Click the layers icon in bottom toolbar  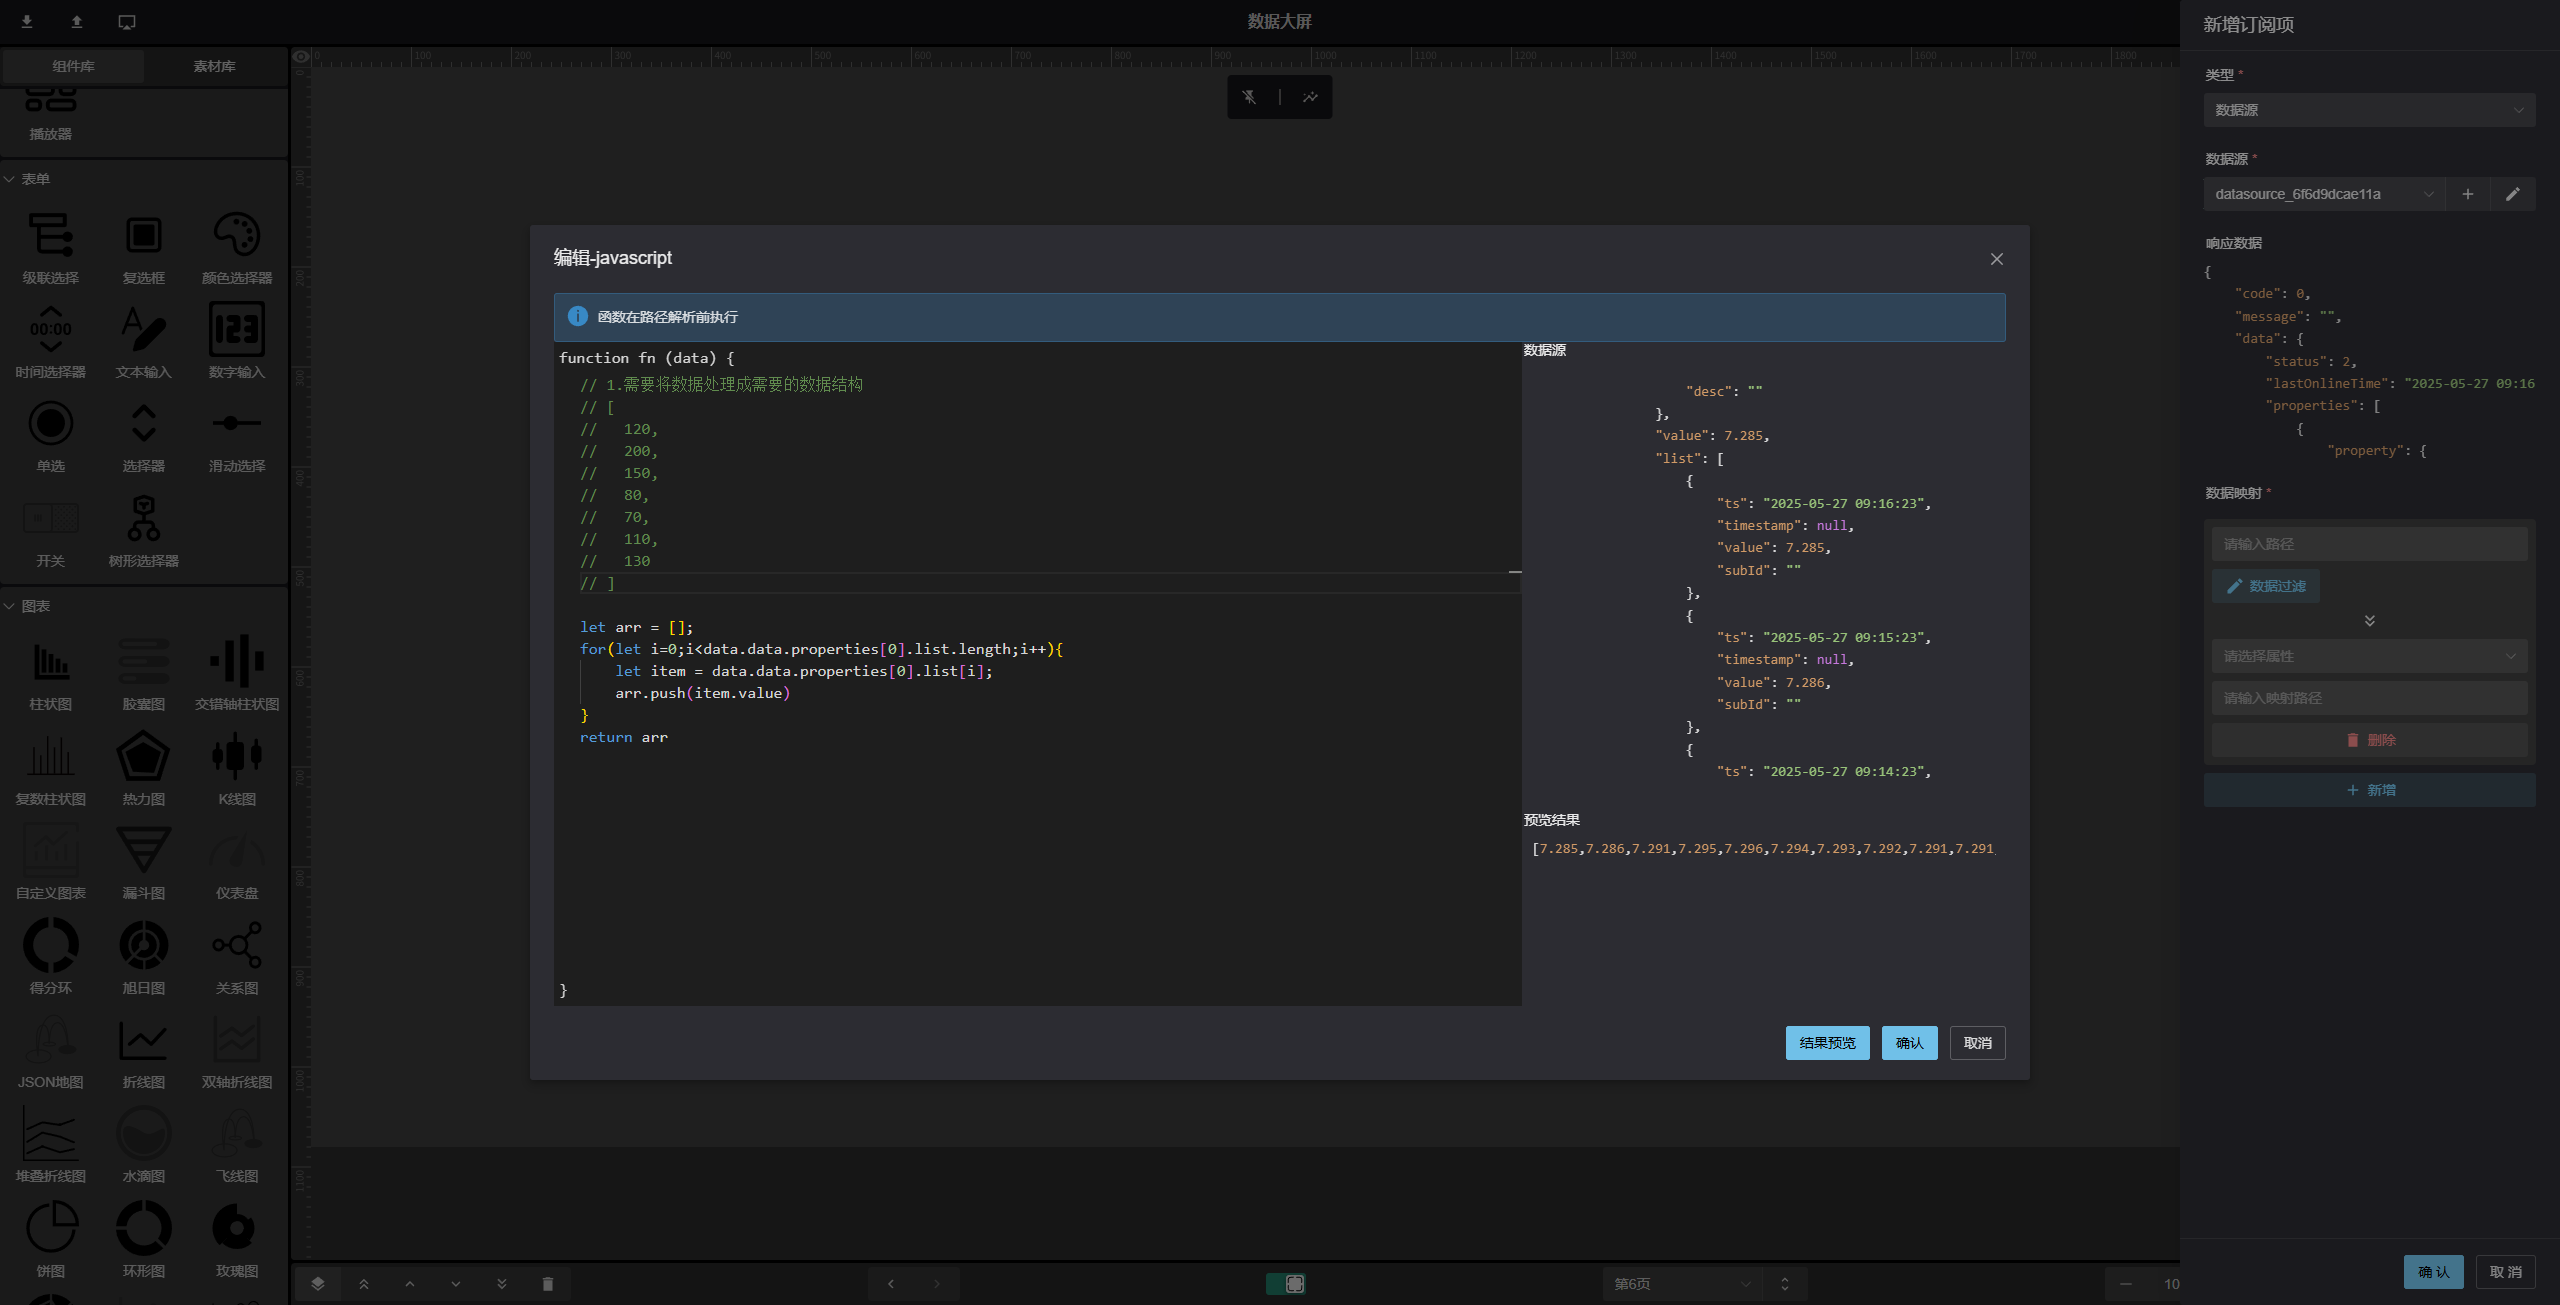pyautogui.click(x=318, y=1284)
